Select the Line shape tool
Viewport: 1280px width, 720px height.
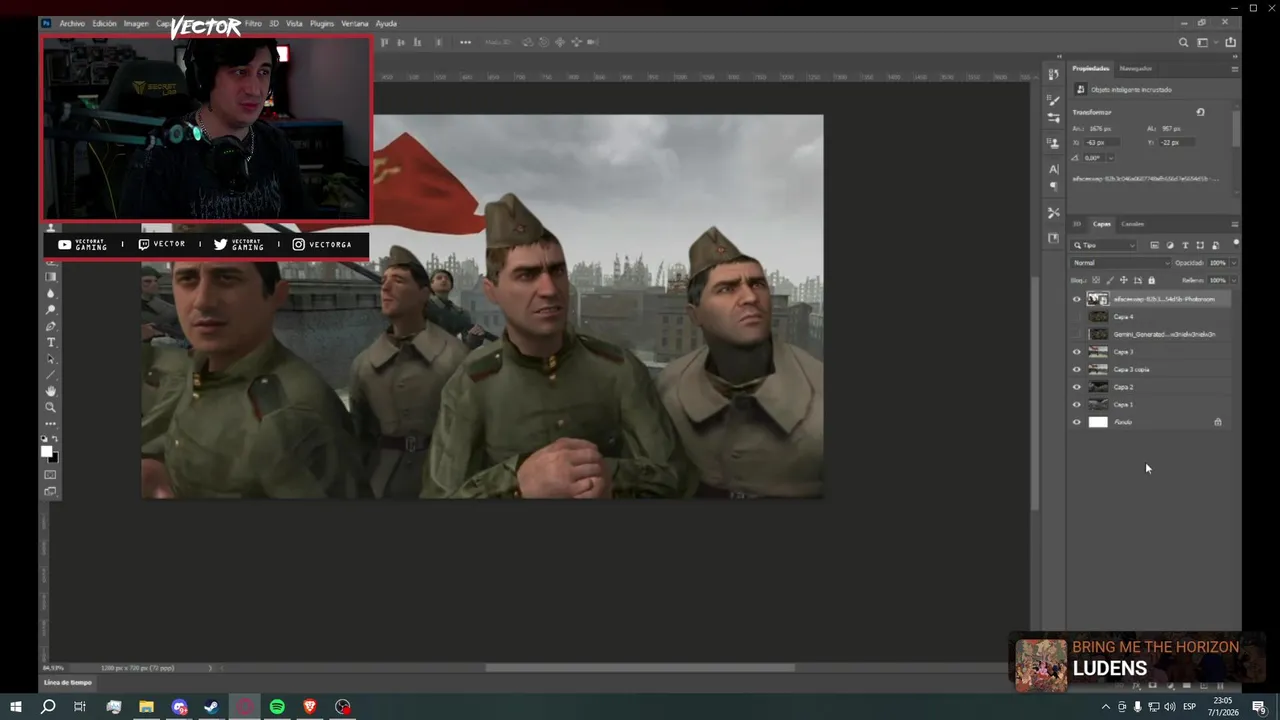coord(51,375)
